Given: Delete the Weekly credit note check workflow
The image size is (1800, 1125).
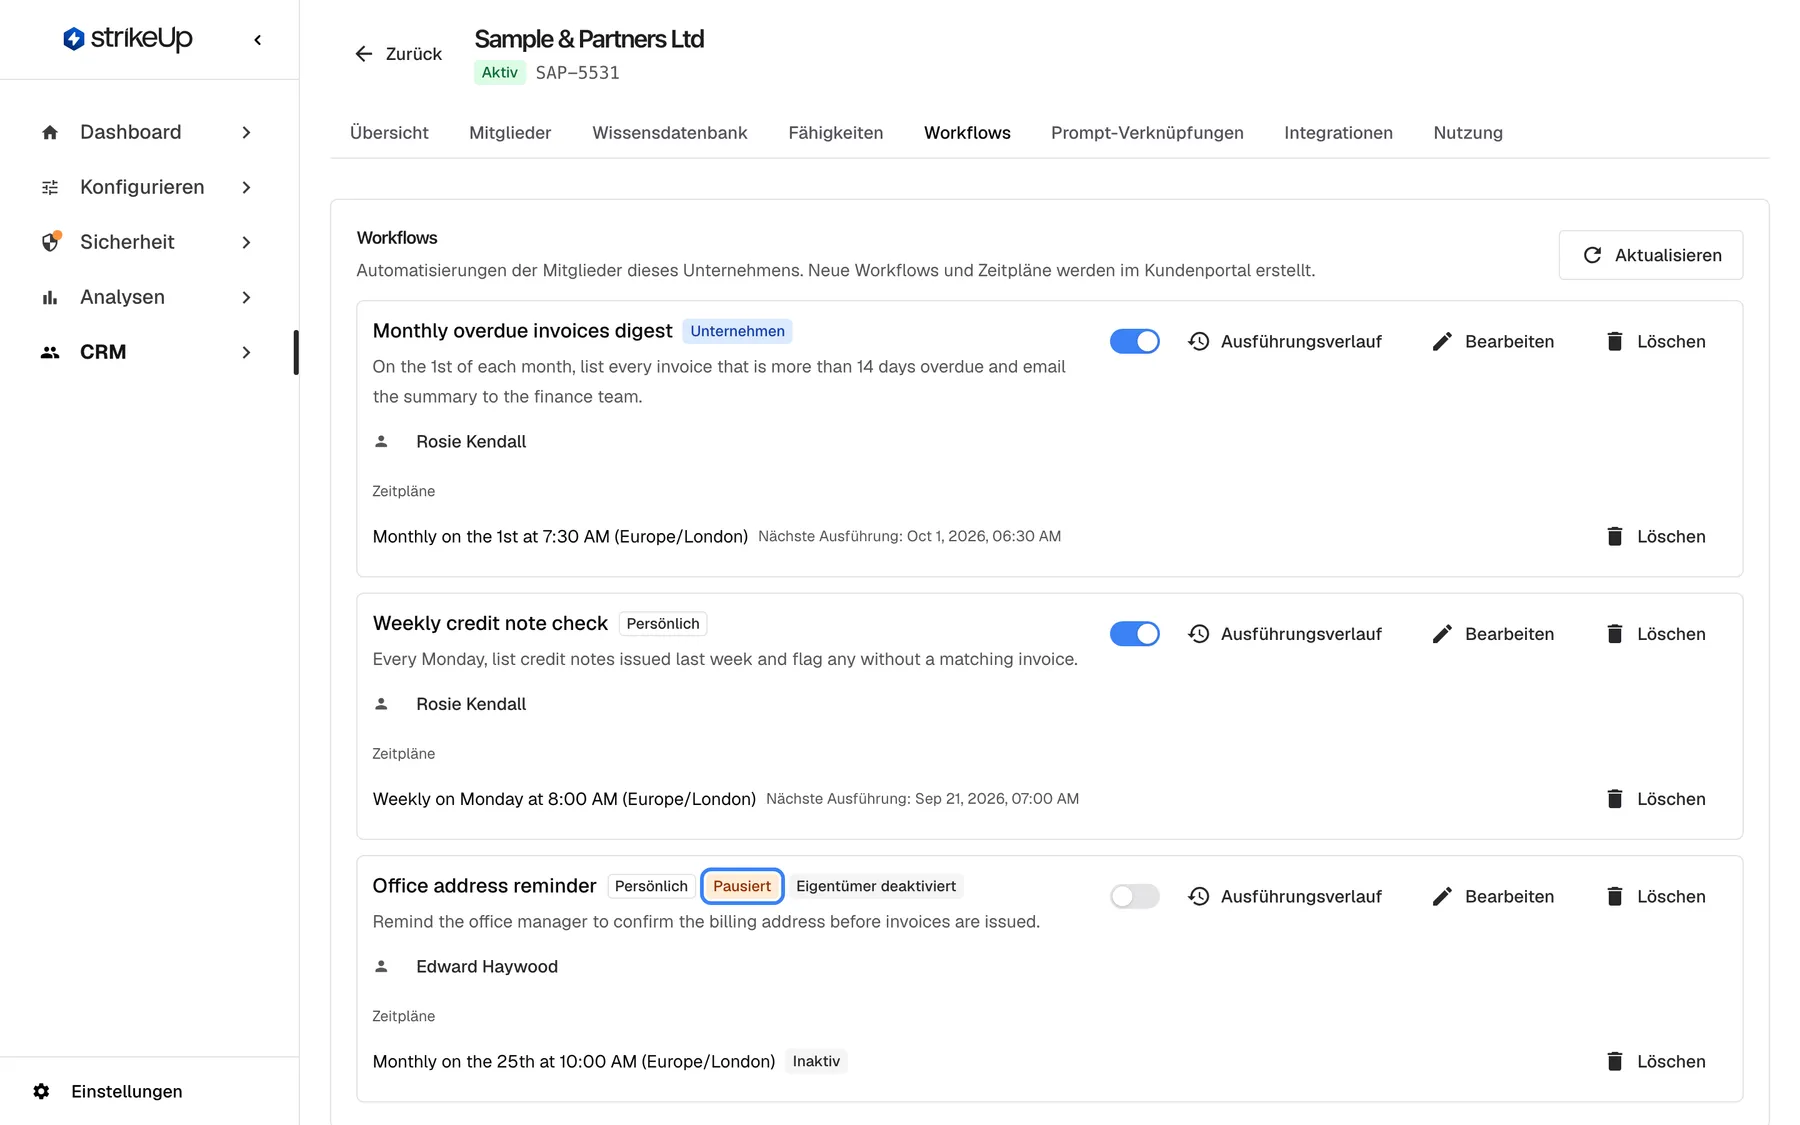Looking at the screenshot, I should 1656,634.
